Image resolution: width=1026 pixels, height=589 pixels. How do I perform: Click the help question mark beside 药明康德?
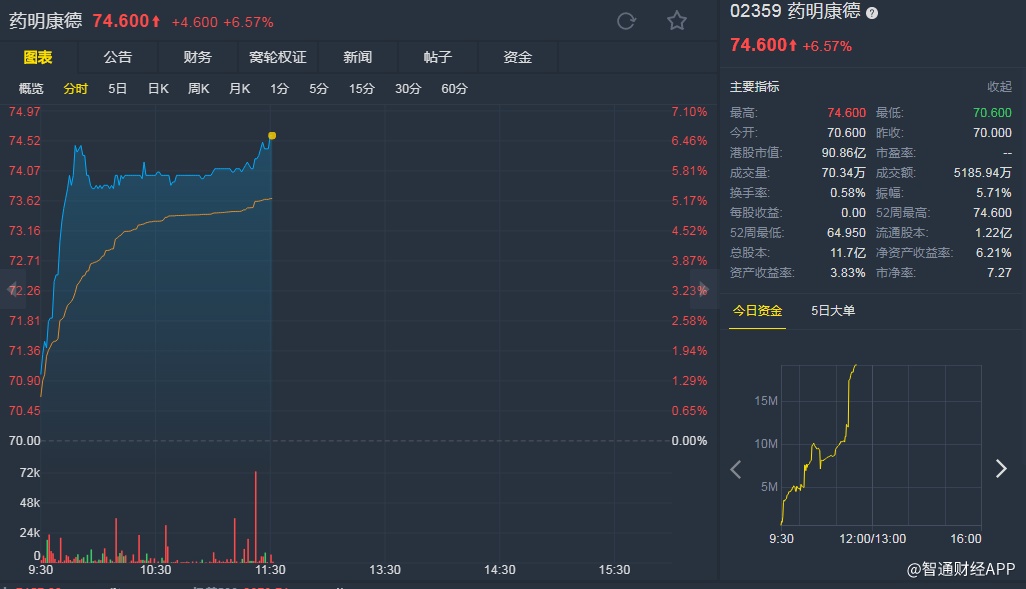click(x=872, y=13)
